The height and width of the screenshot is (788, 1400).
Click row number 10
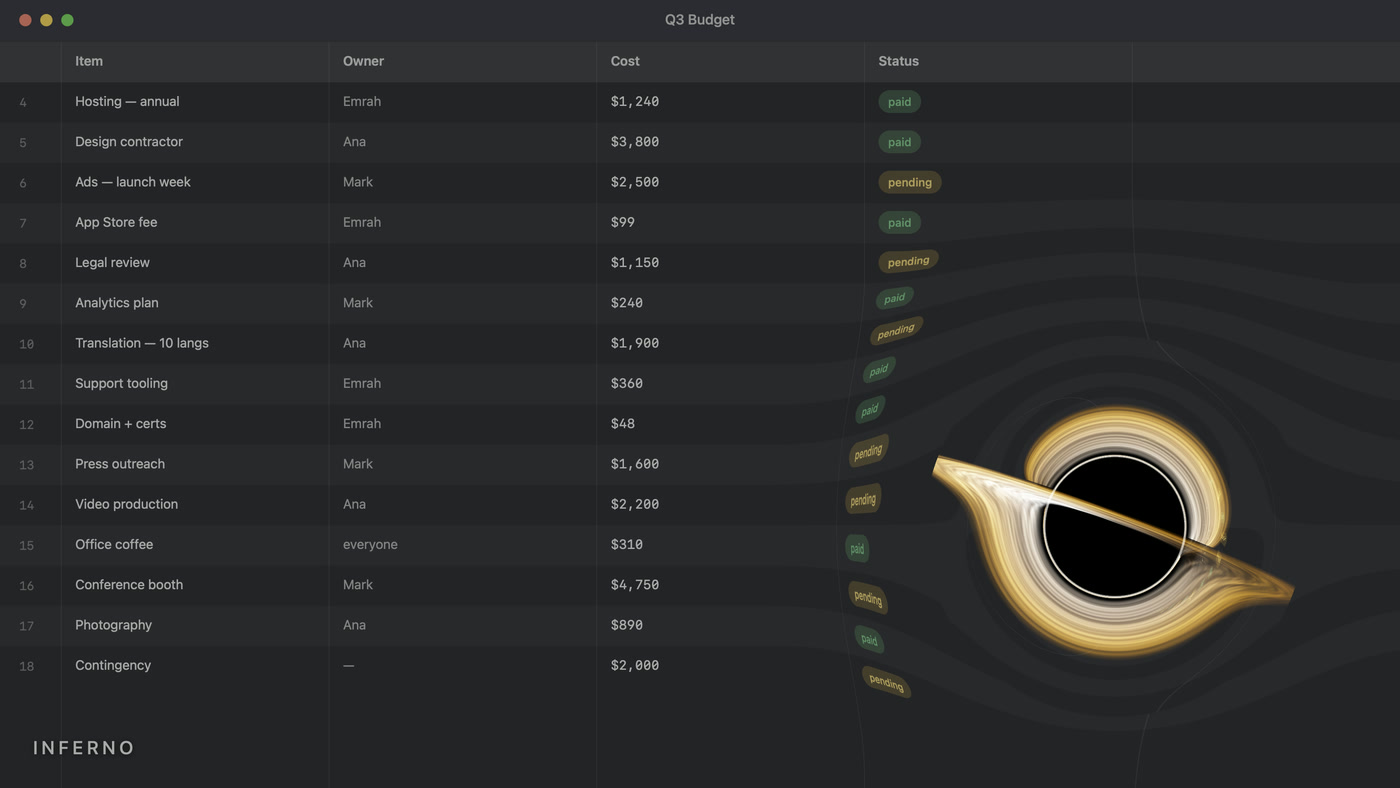click(x=27, y=344)
